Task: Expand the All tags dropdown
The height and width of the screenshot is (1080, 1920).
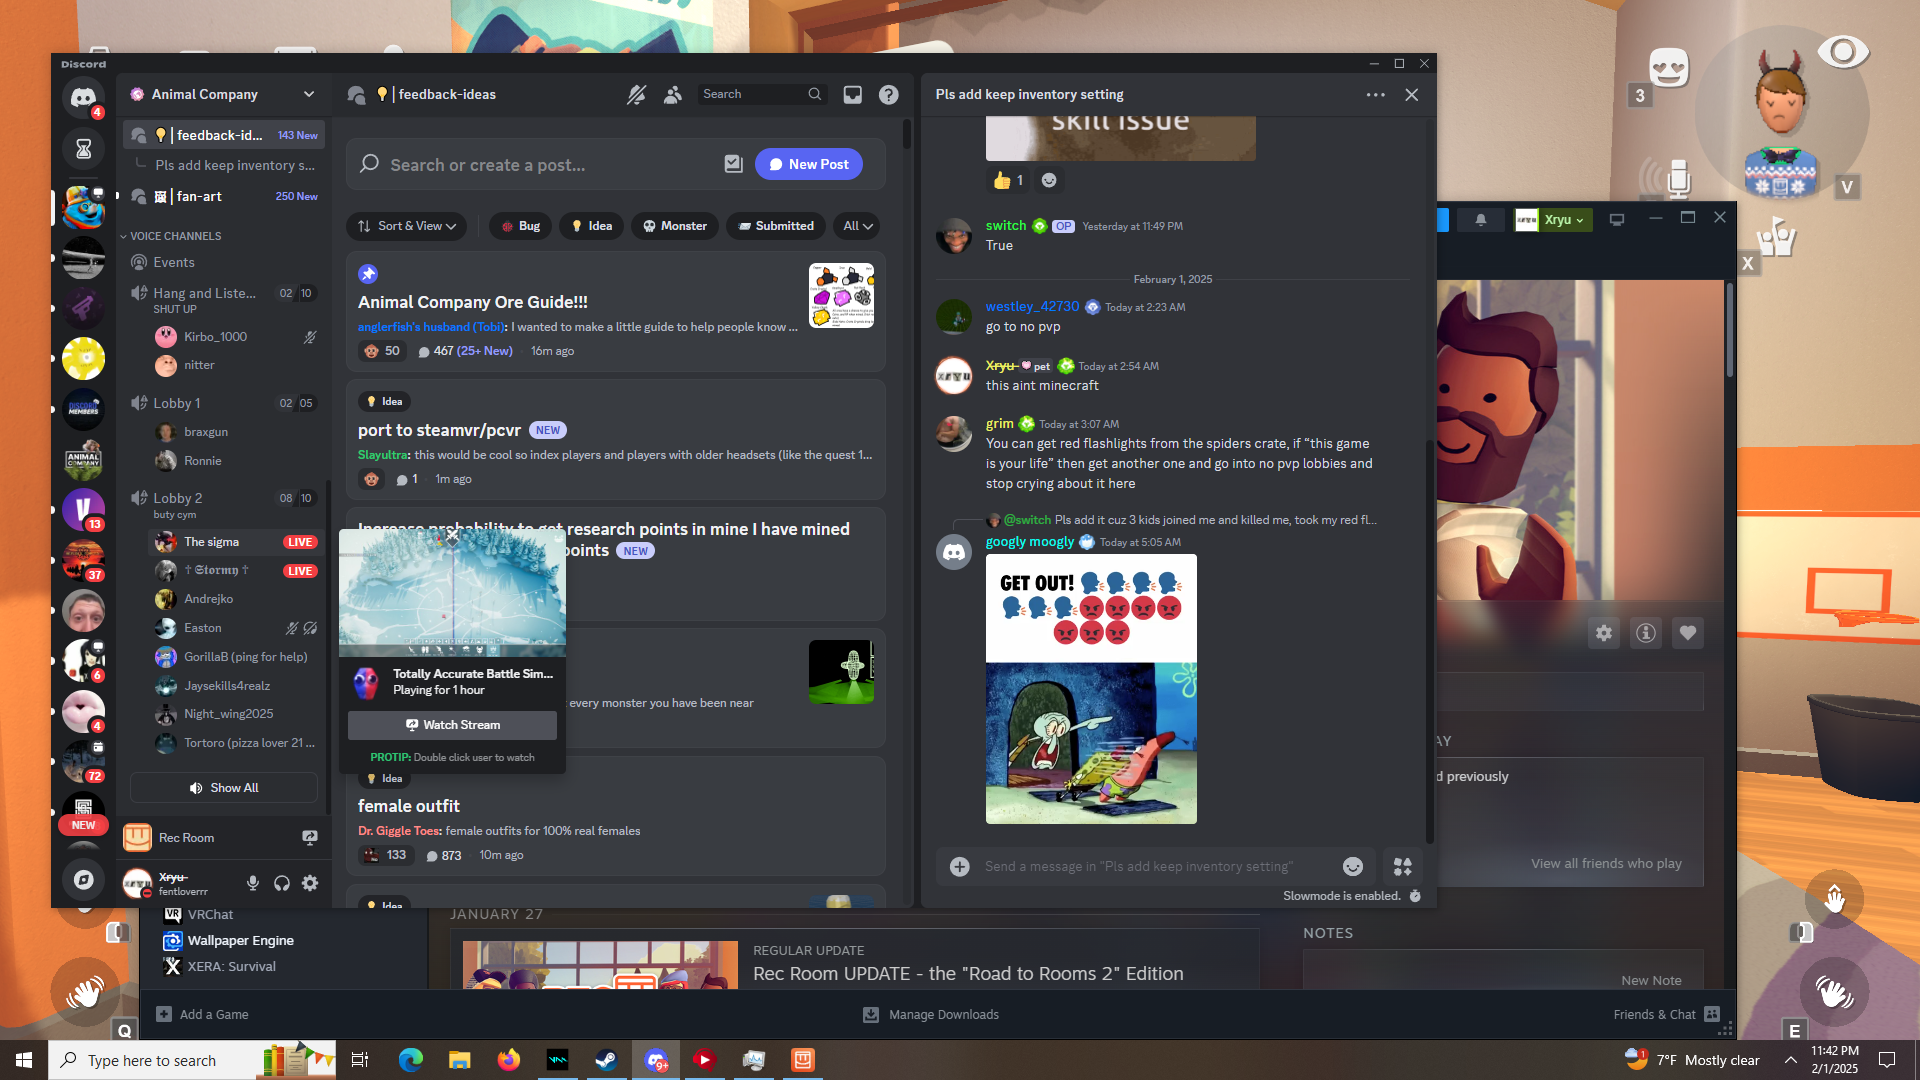Action: tap(857, 226)
